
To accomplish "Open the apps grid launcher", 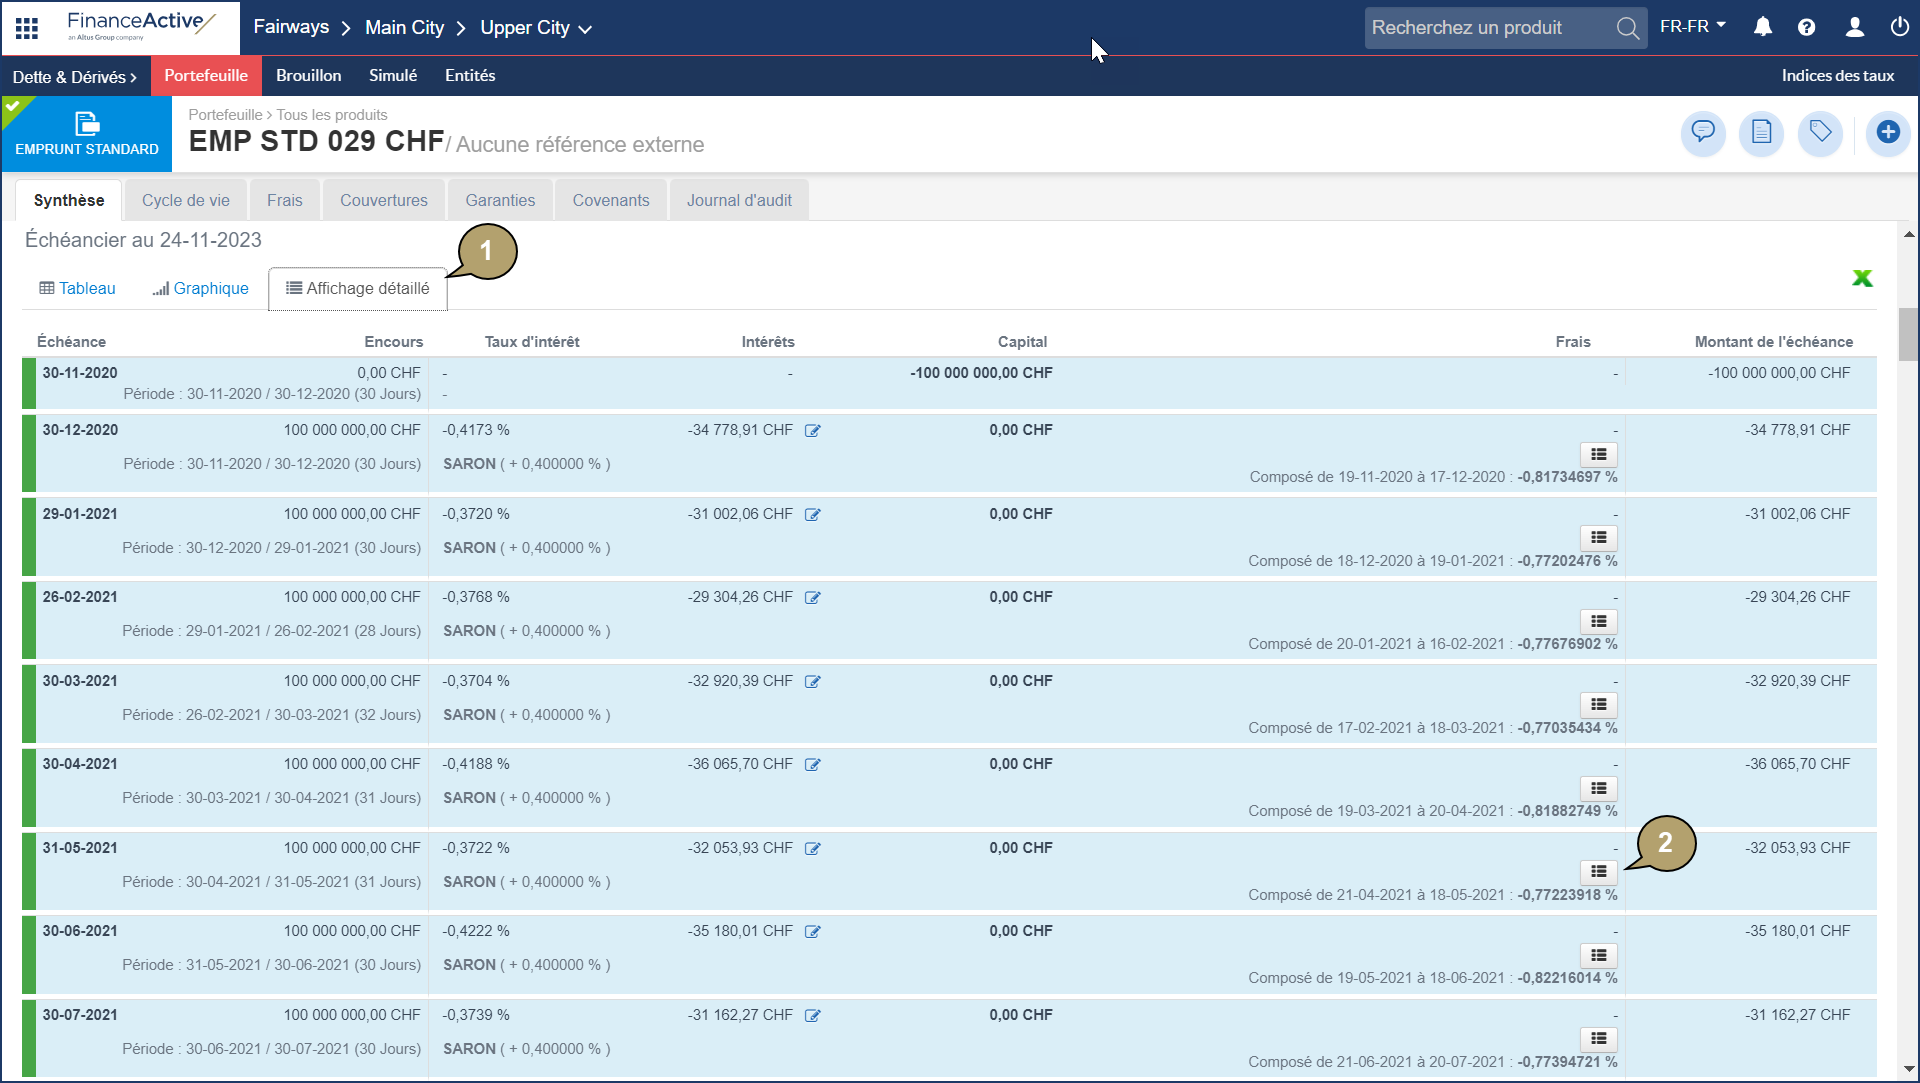I will click(x=27, y=28).
